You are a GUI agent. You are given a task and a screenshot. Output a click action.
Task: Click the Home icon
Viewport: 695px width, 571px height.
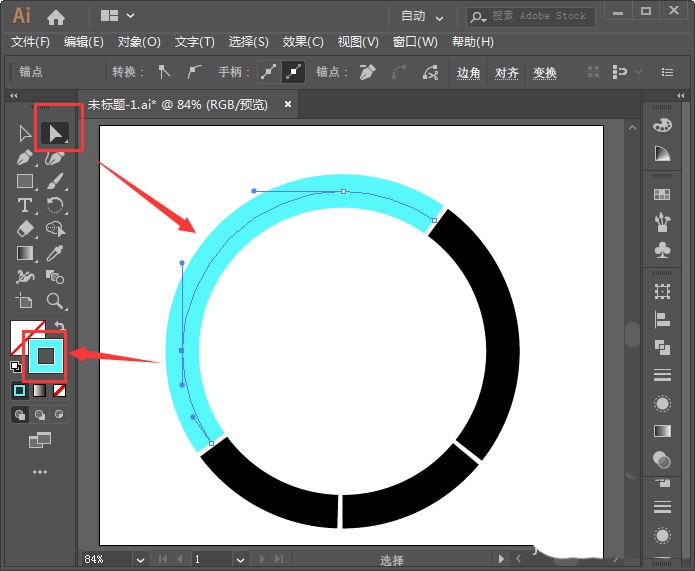[x=56, y=16]
